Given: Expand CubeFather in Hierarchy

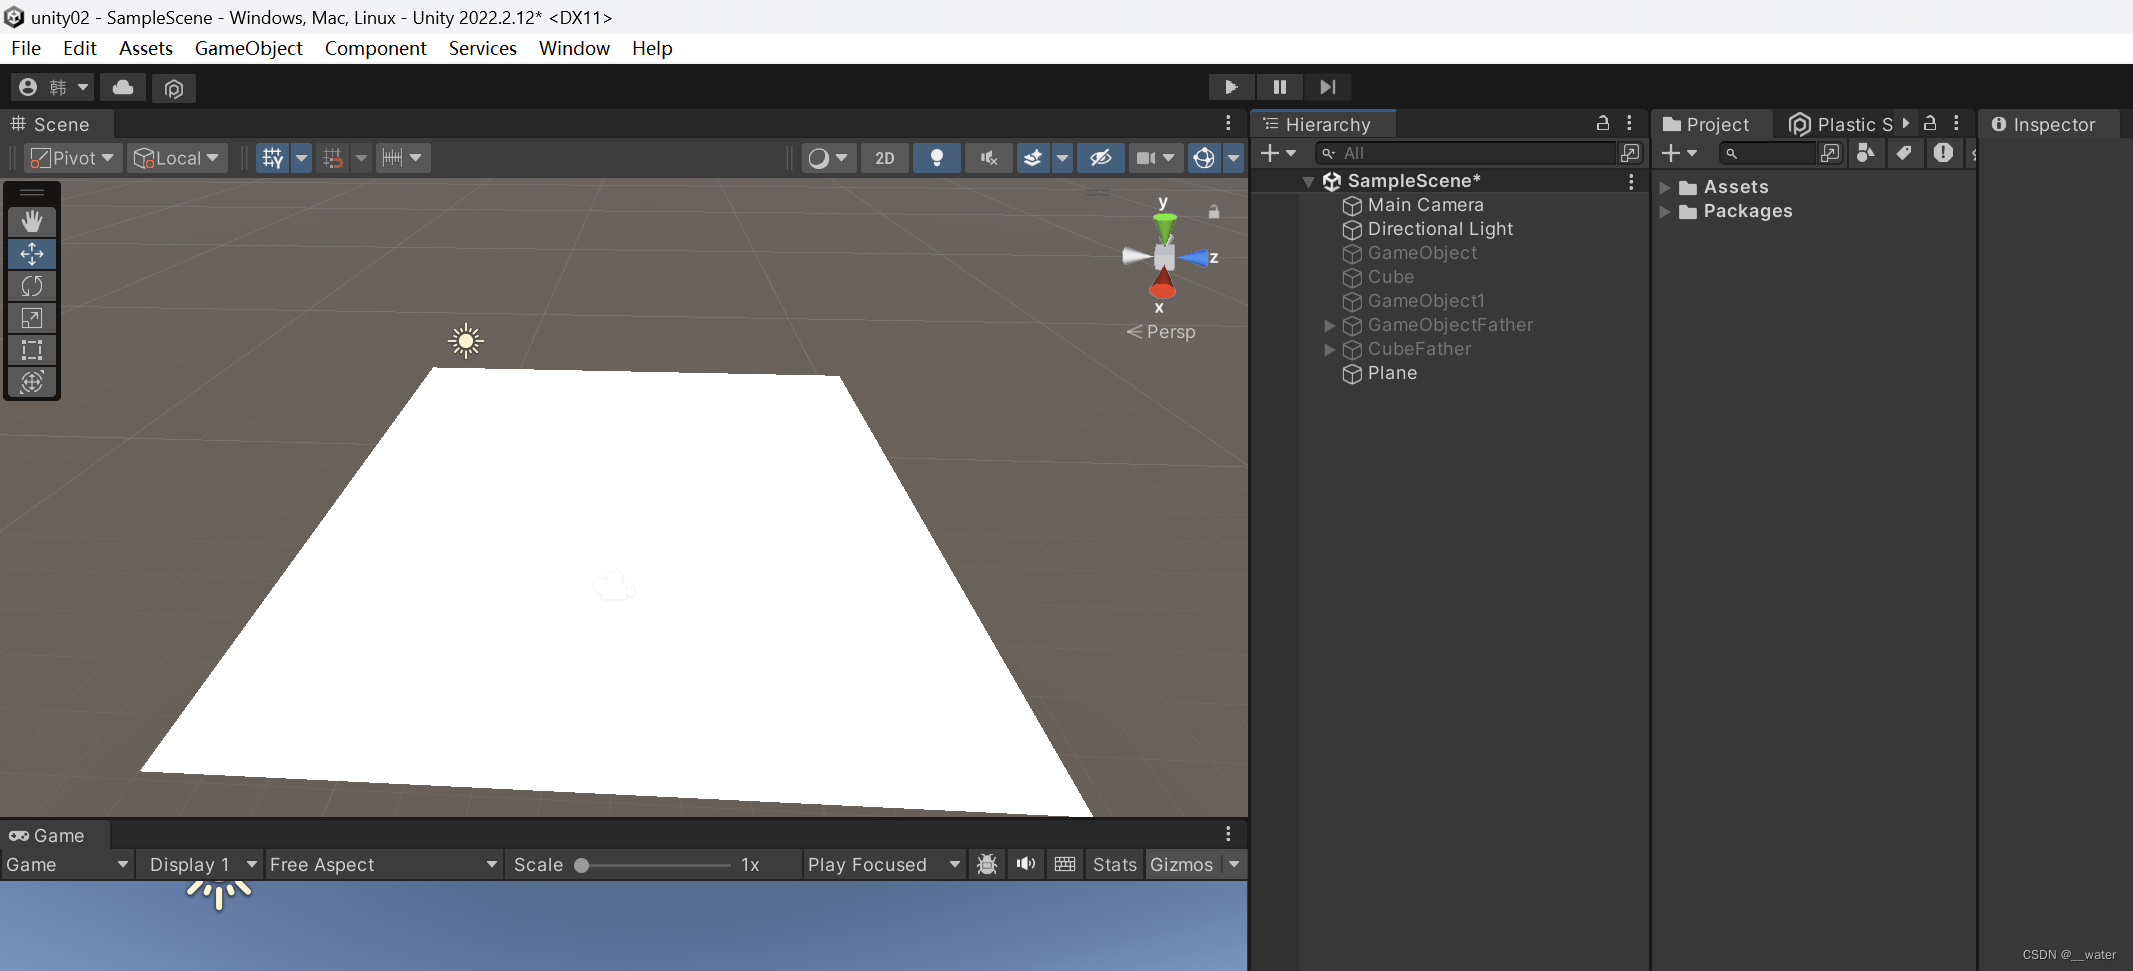Looking at the screenshot, I should click(x=1329, y=350).
